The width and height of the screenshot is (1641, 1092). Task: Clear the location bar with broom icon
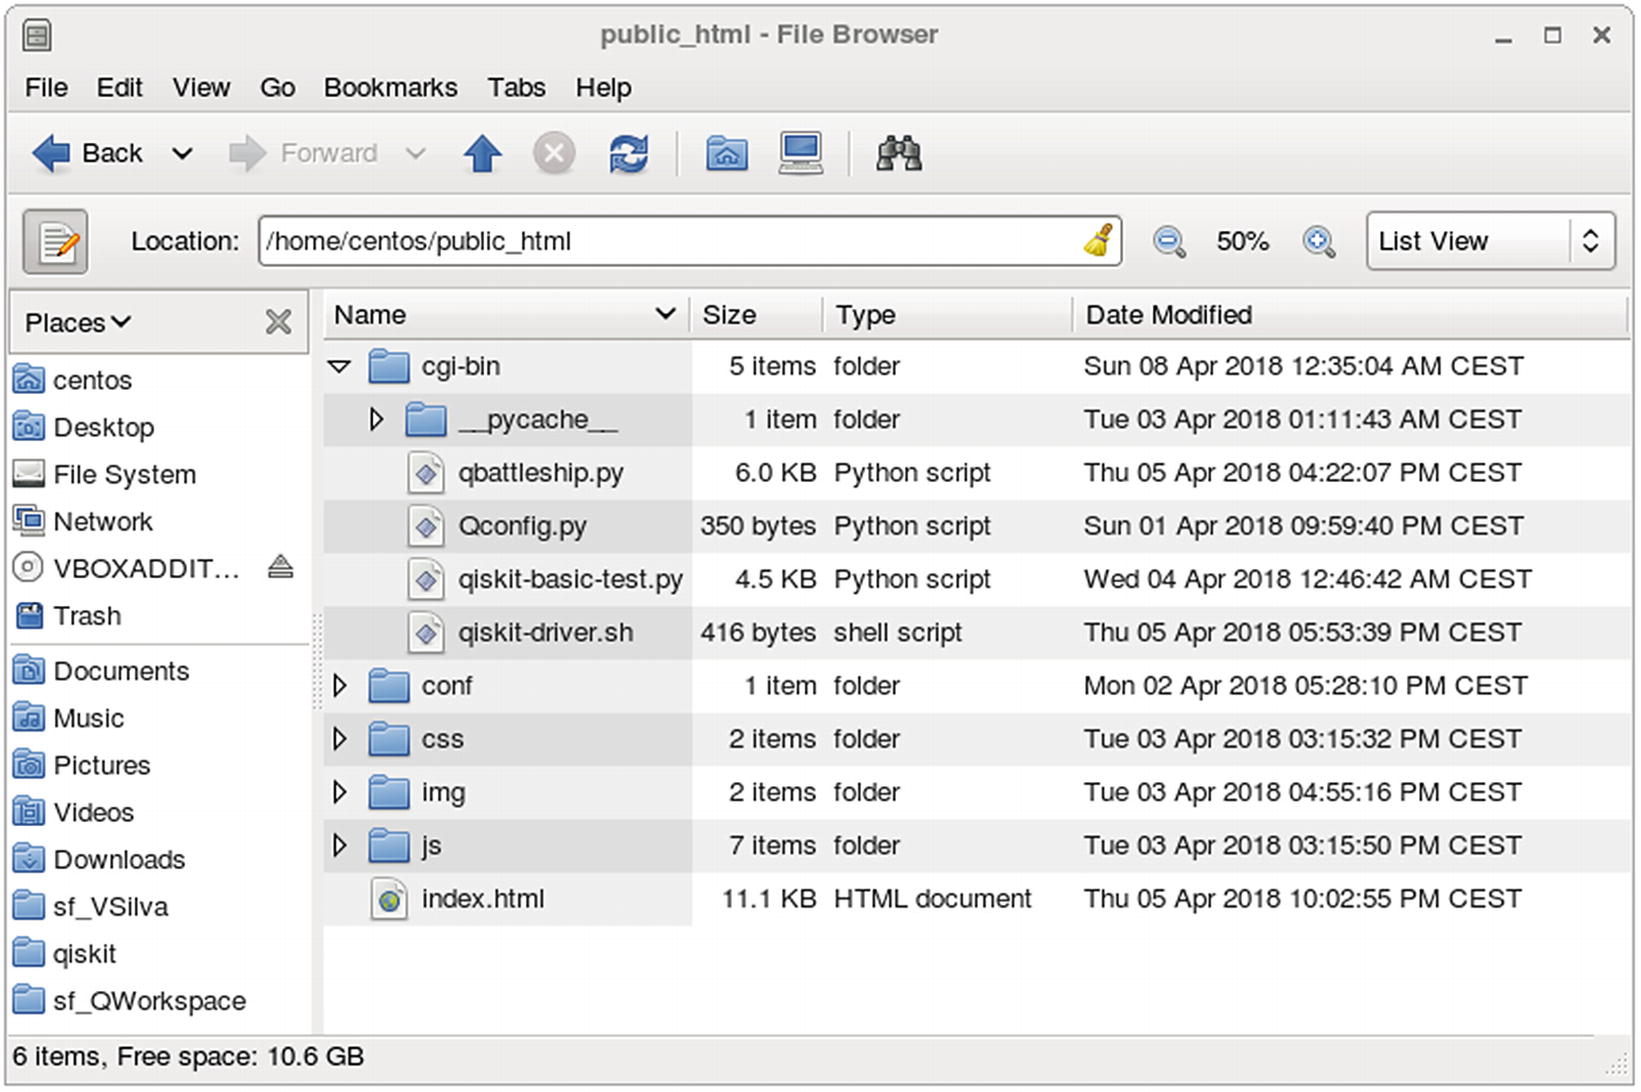pyautogui.click(x=1099, y=241)
